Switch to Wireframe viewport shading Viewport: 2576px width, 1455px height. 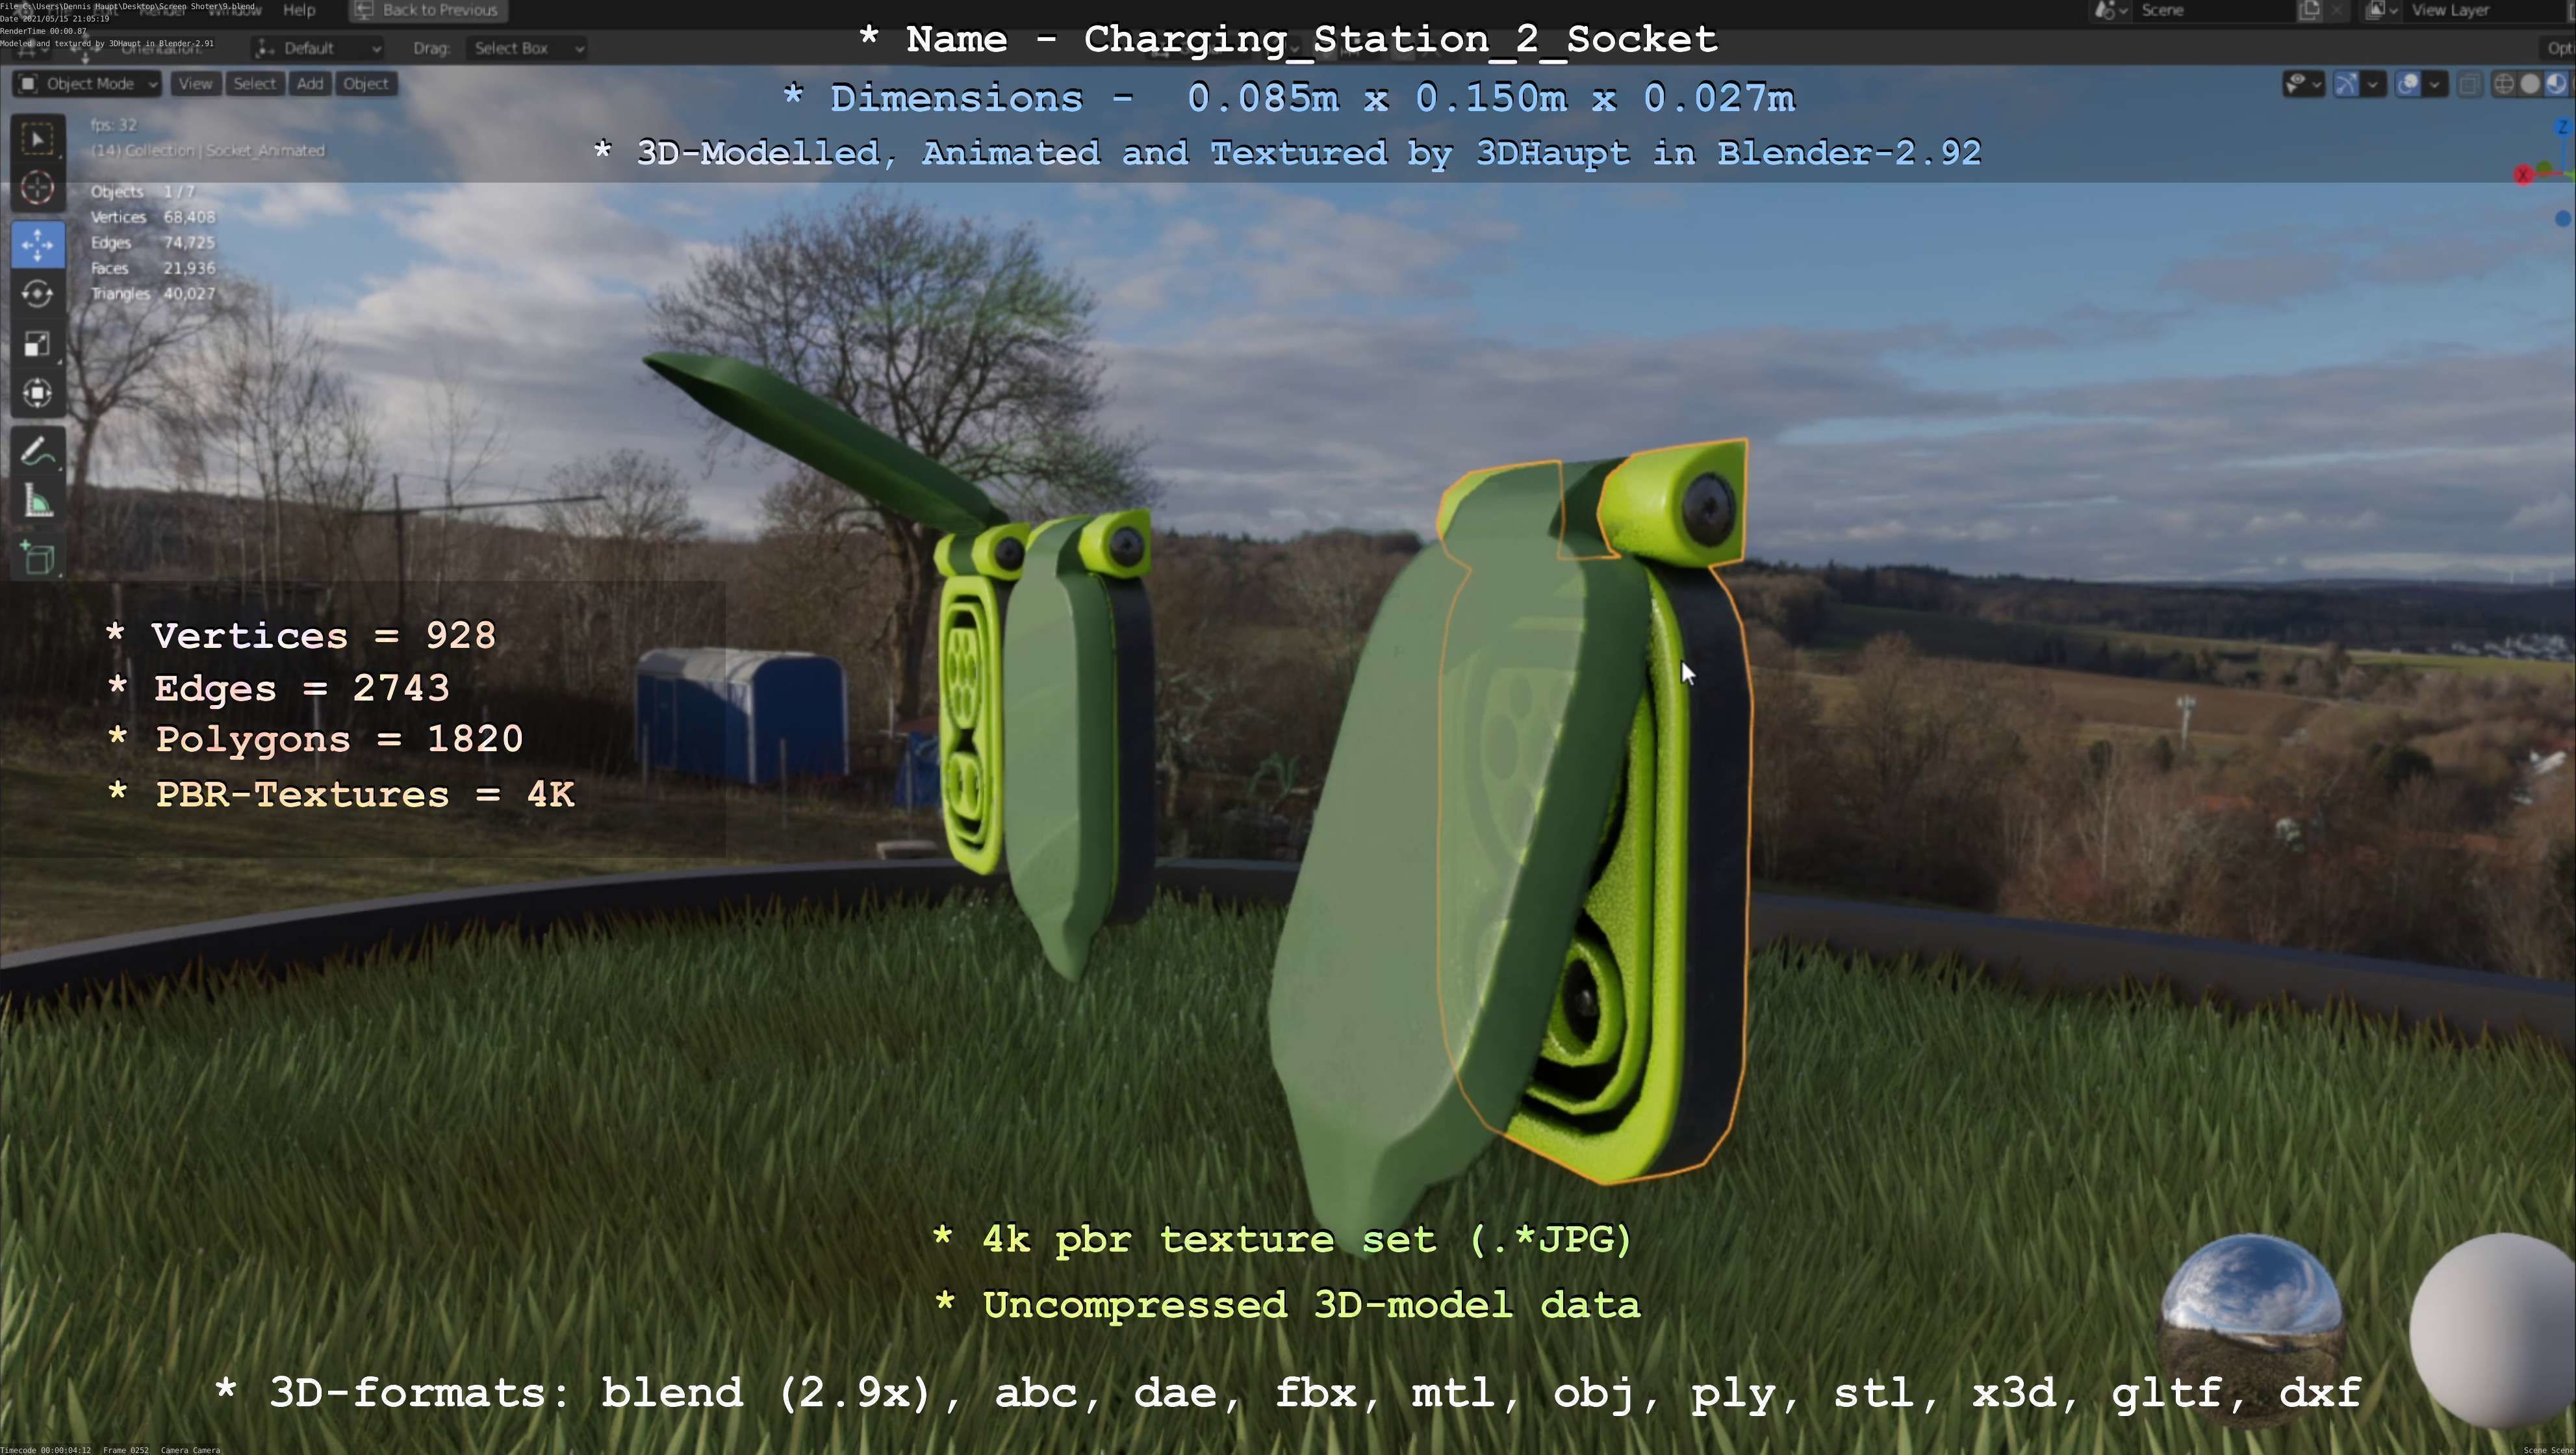pos(2504,84)
